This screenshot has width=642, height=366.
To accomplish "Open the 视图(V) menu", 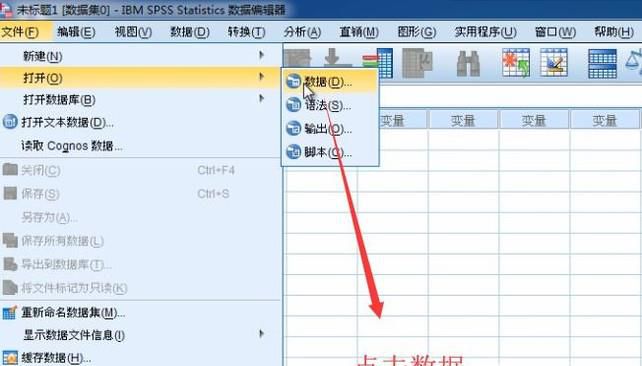I will pos(133,32).
